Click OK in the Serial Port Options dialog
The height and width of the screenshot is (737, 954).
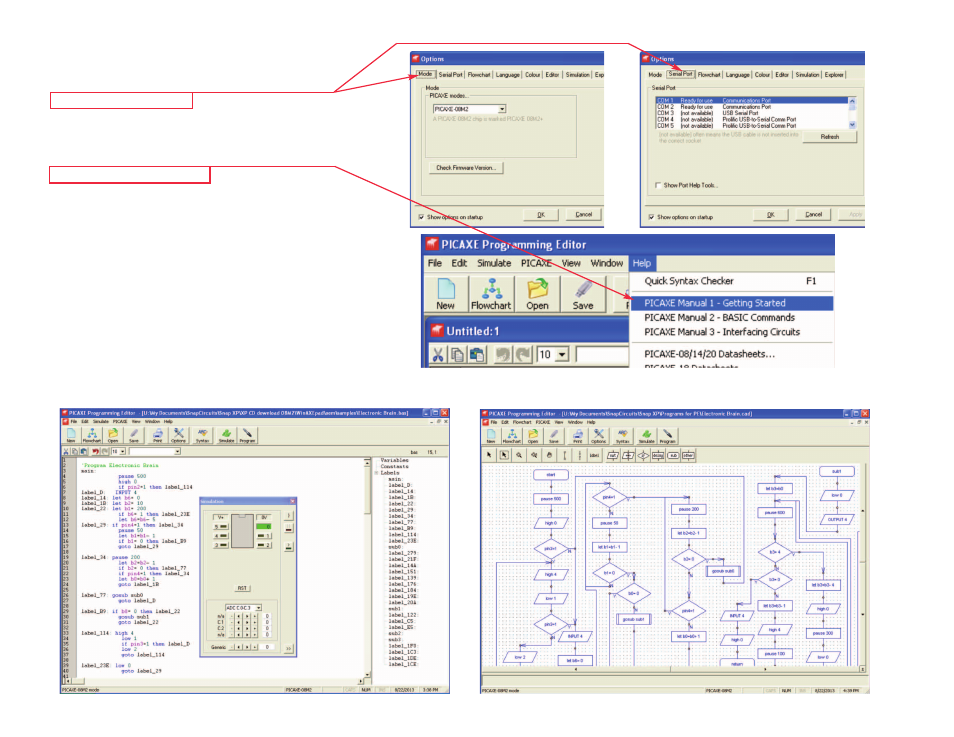771,215
